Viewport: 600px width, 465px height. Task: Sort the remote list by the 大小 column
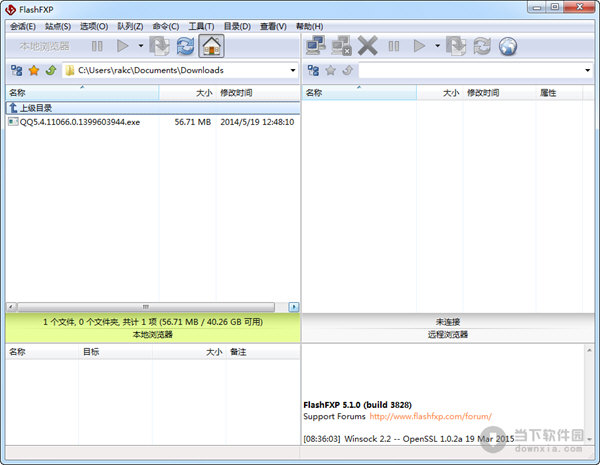click(440, 93)
